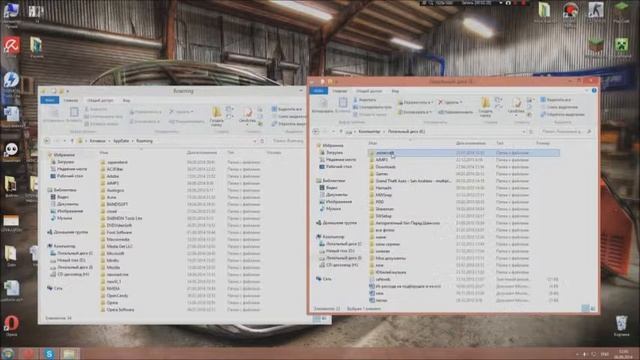Click search magnifier in Local Disk E window

589,131
